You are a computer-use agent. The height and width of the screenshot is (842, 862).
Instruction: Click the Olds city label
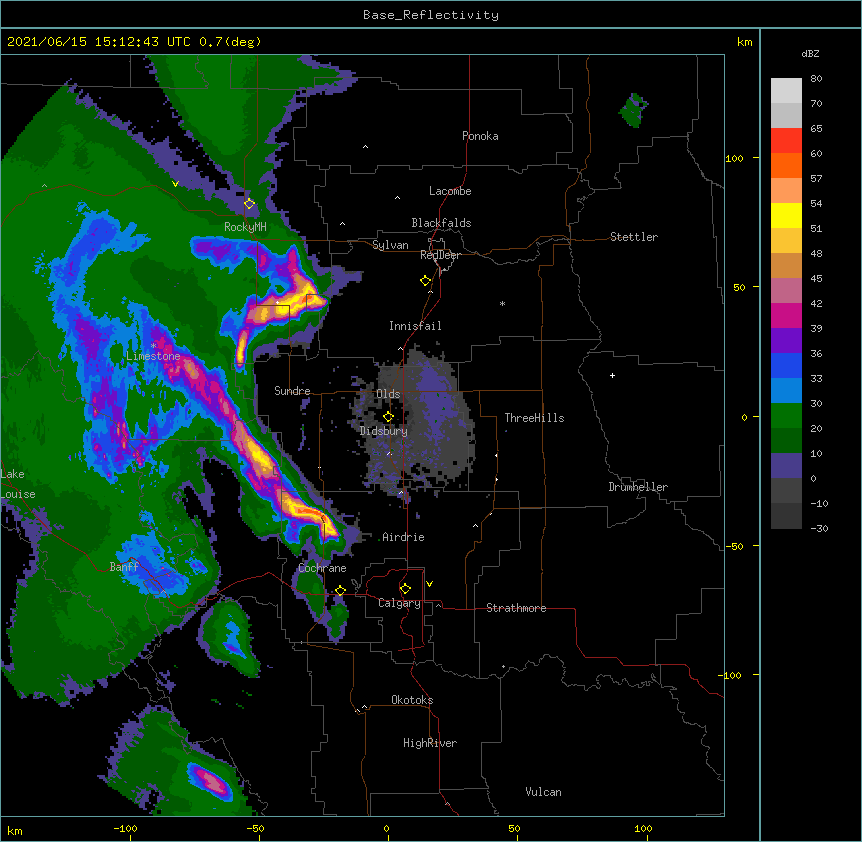click(x=388, y=394)
